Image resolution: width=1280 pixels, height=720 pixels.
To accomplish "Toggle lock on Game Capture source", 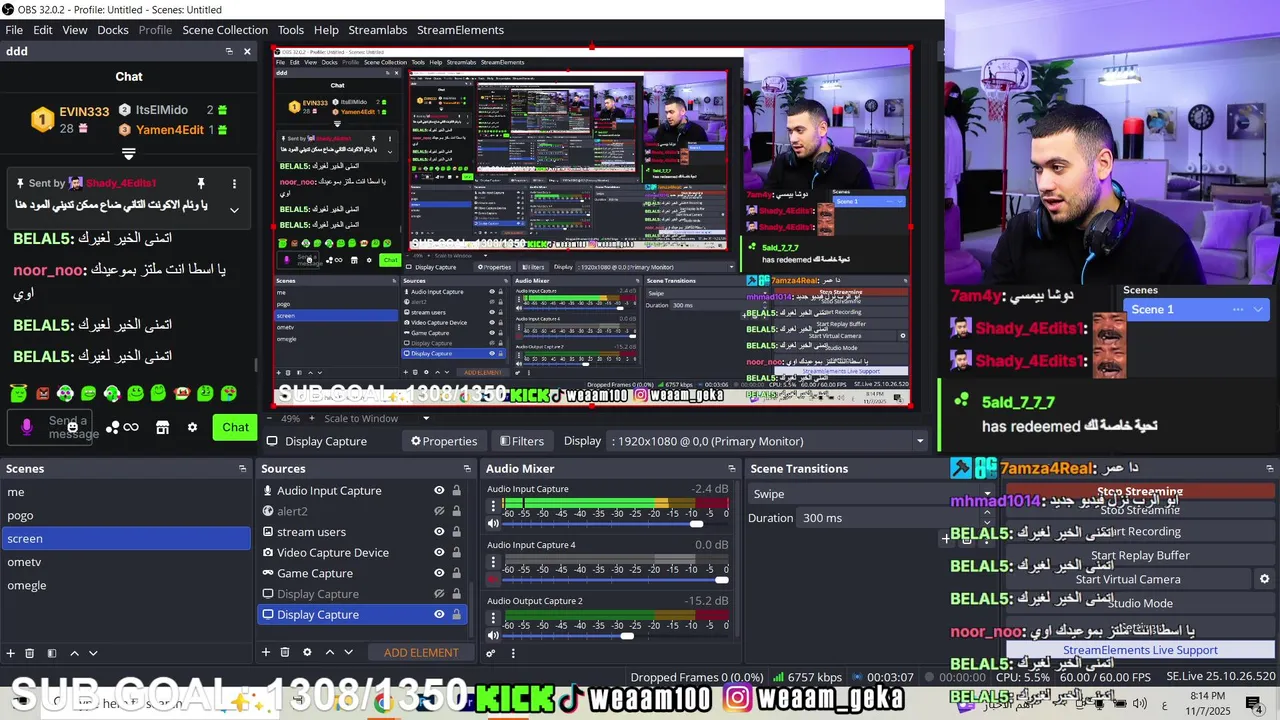I will coord(457,573).
